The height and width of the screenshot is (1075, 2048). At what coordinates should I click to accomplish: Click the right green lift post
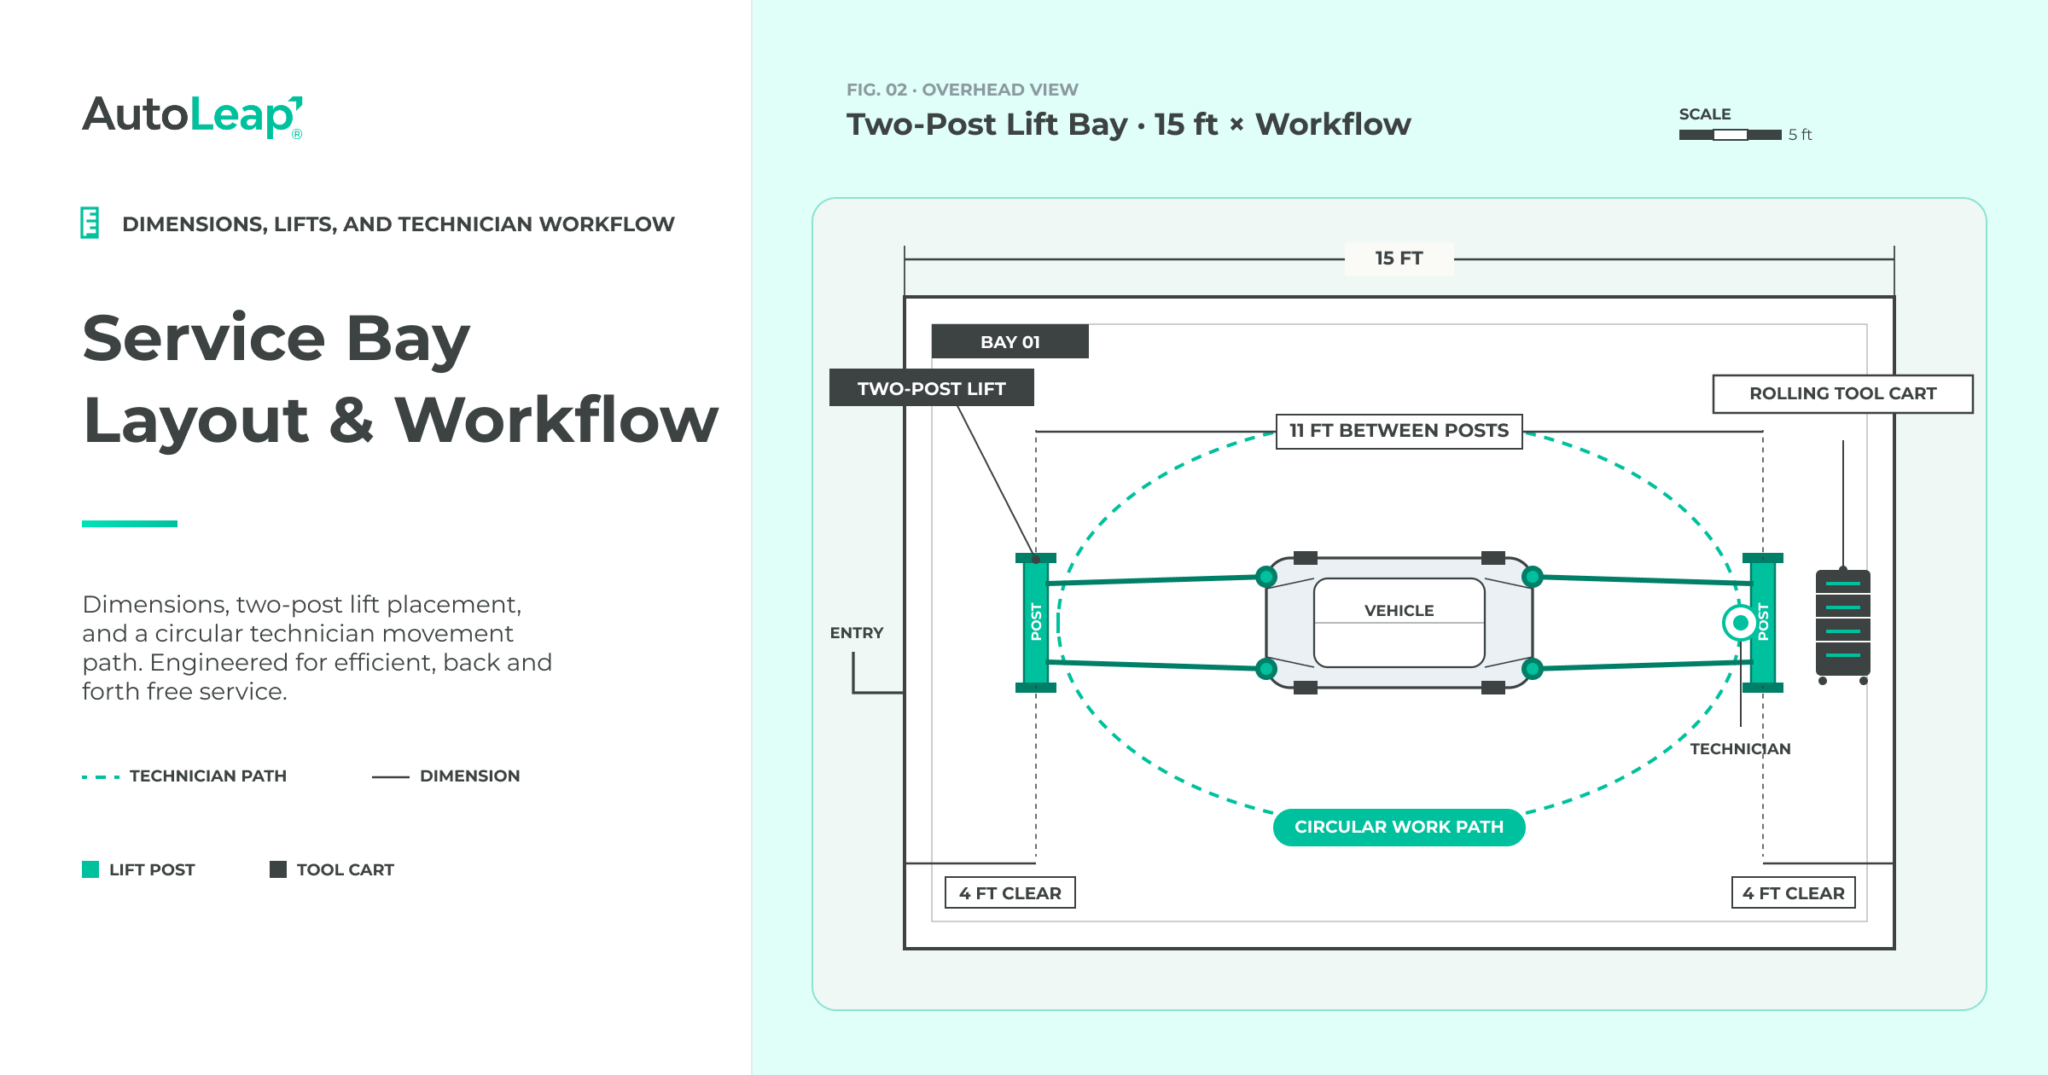(1763, 622)
